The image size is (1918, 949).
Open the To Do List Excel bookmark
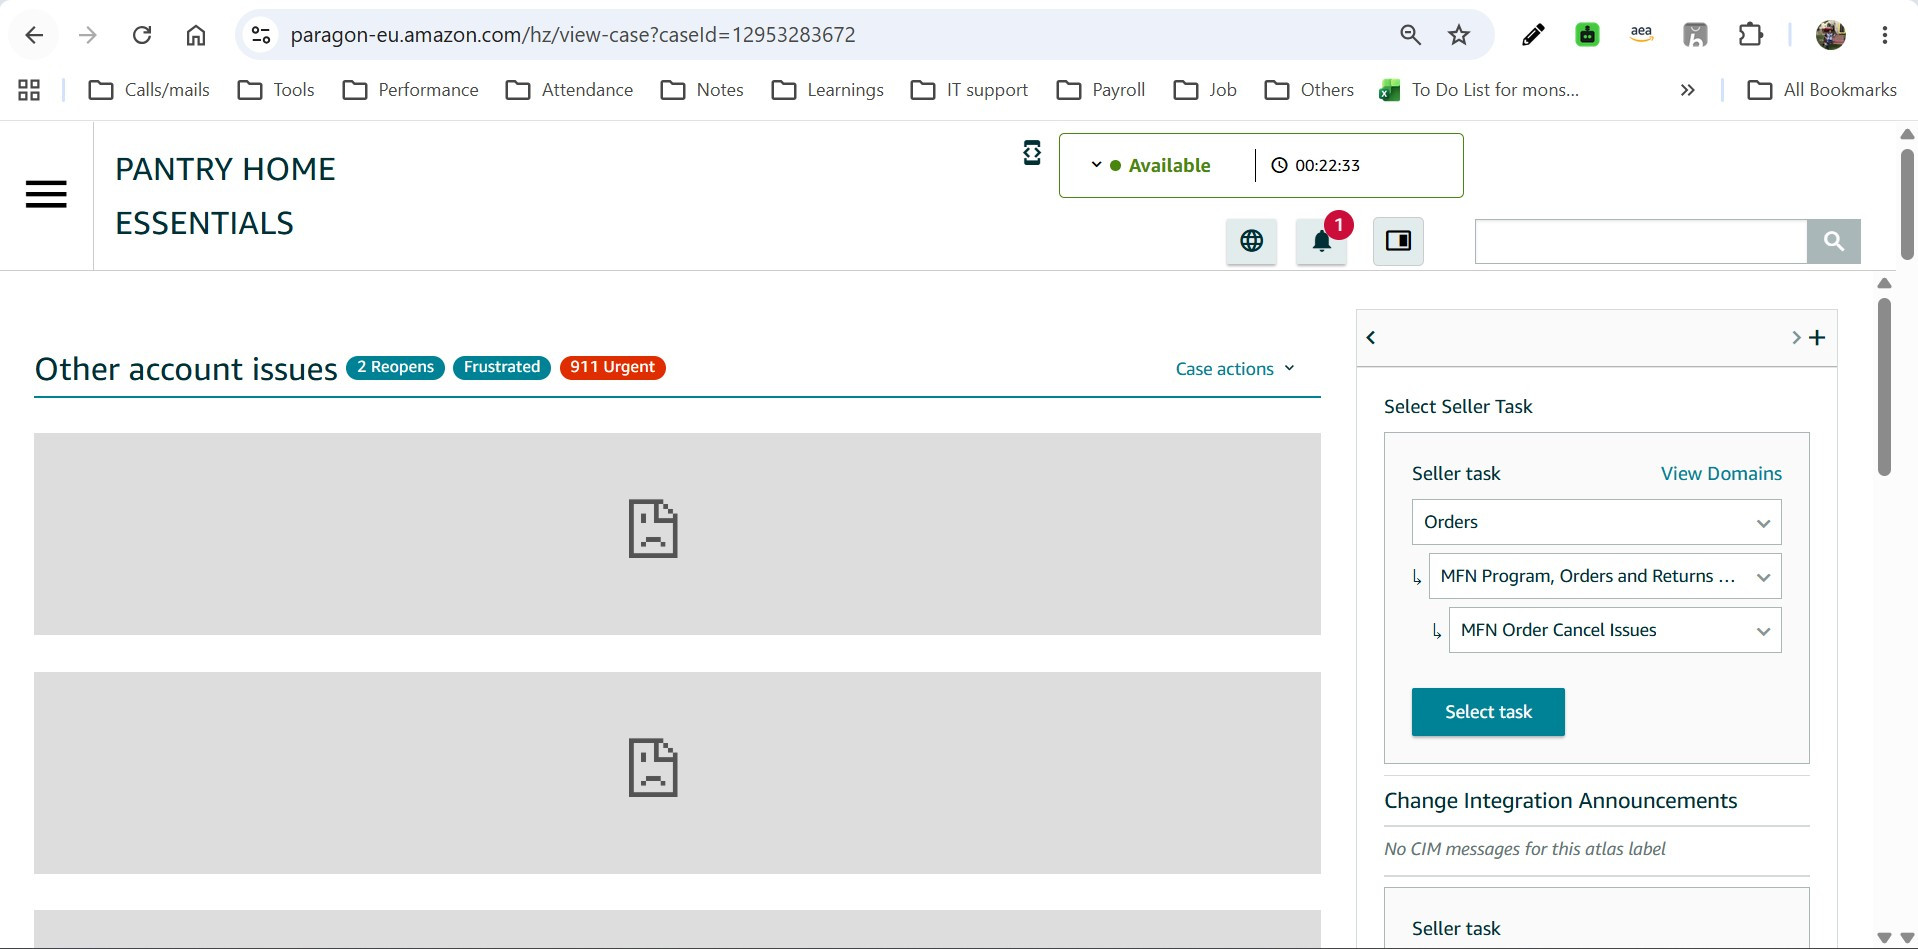(x=1479, y=90)
